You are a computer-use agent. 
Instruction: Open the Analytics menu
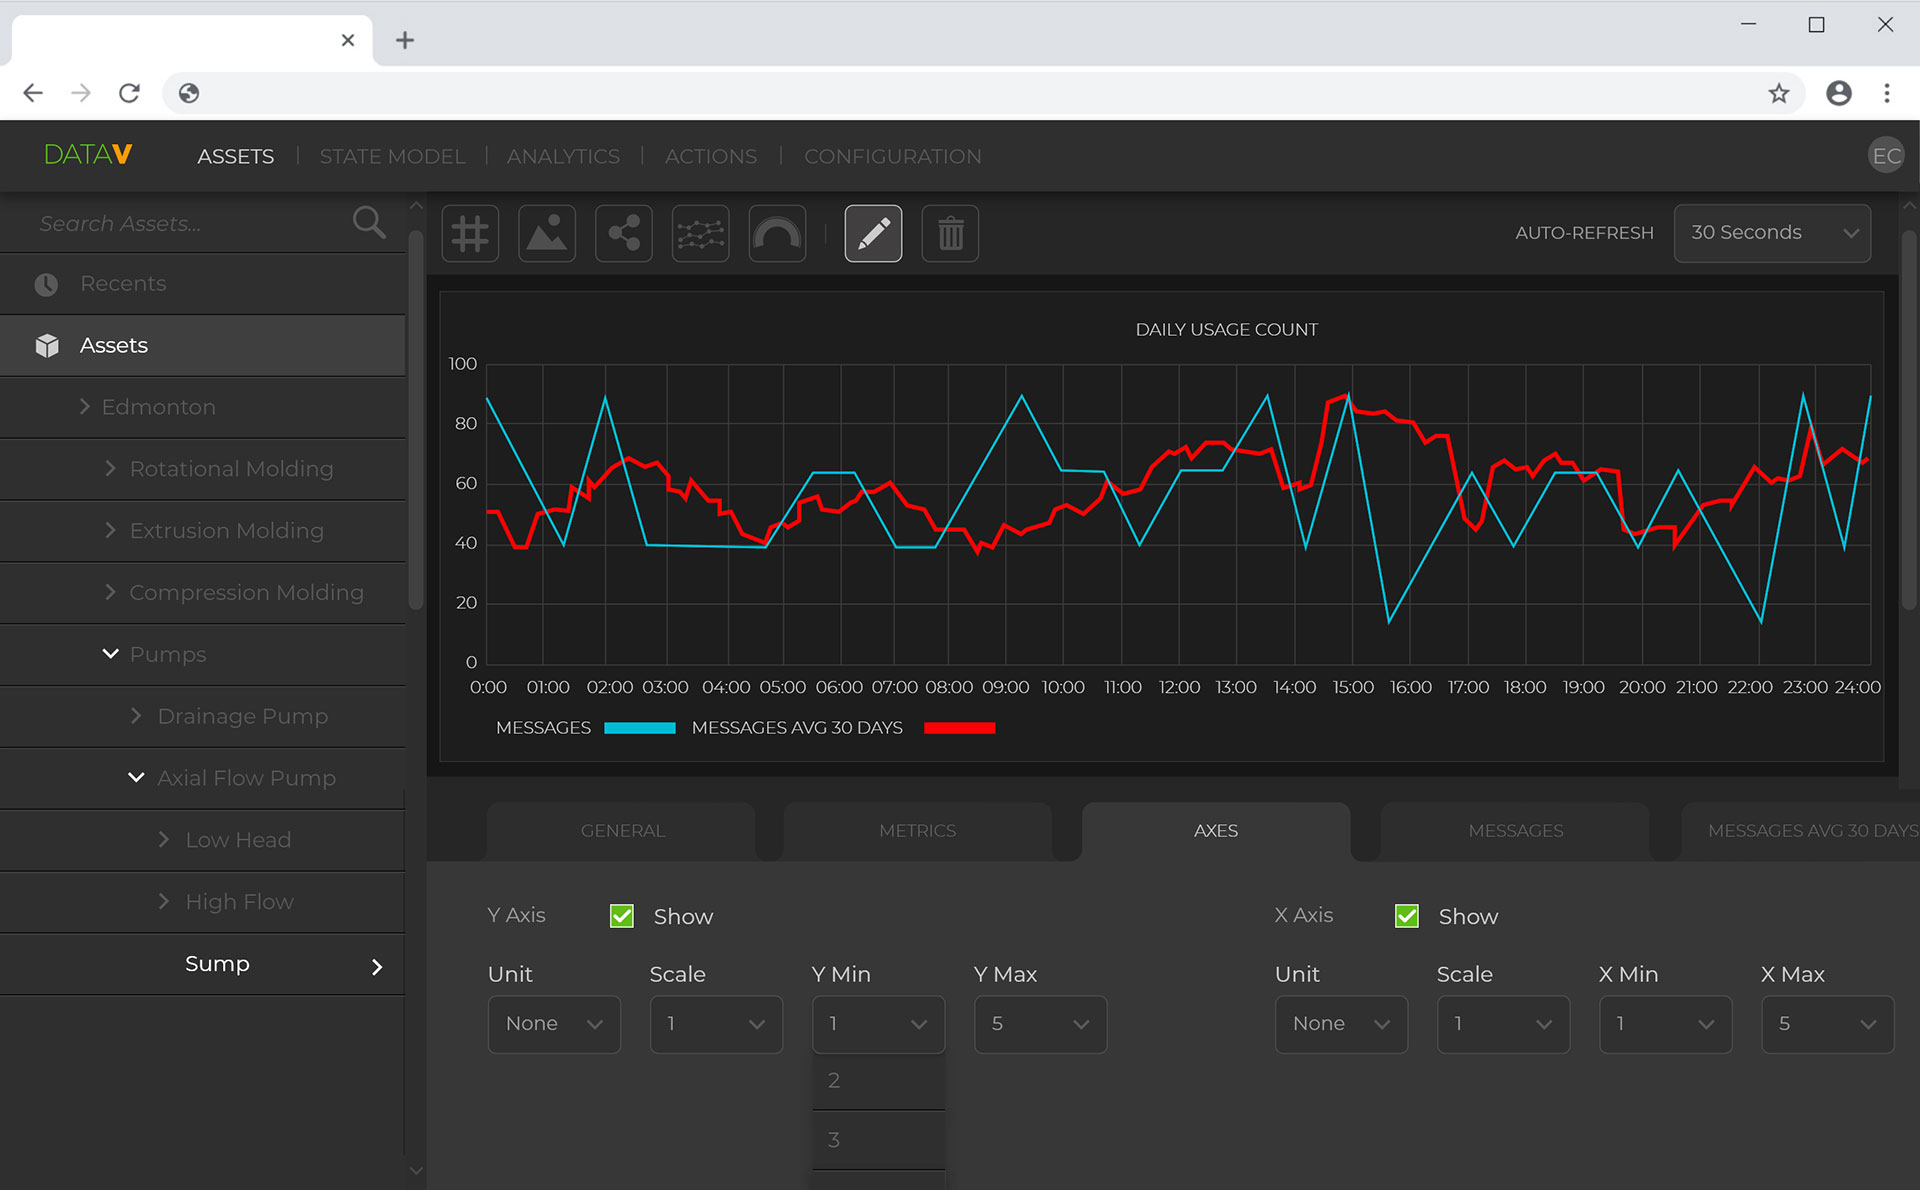tap(563, 156)
